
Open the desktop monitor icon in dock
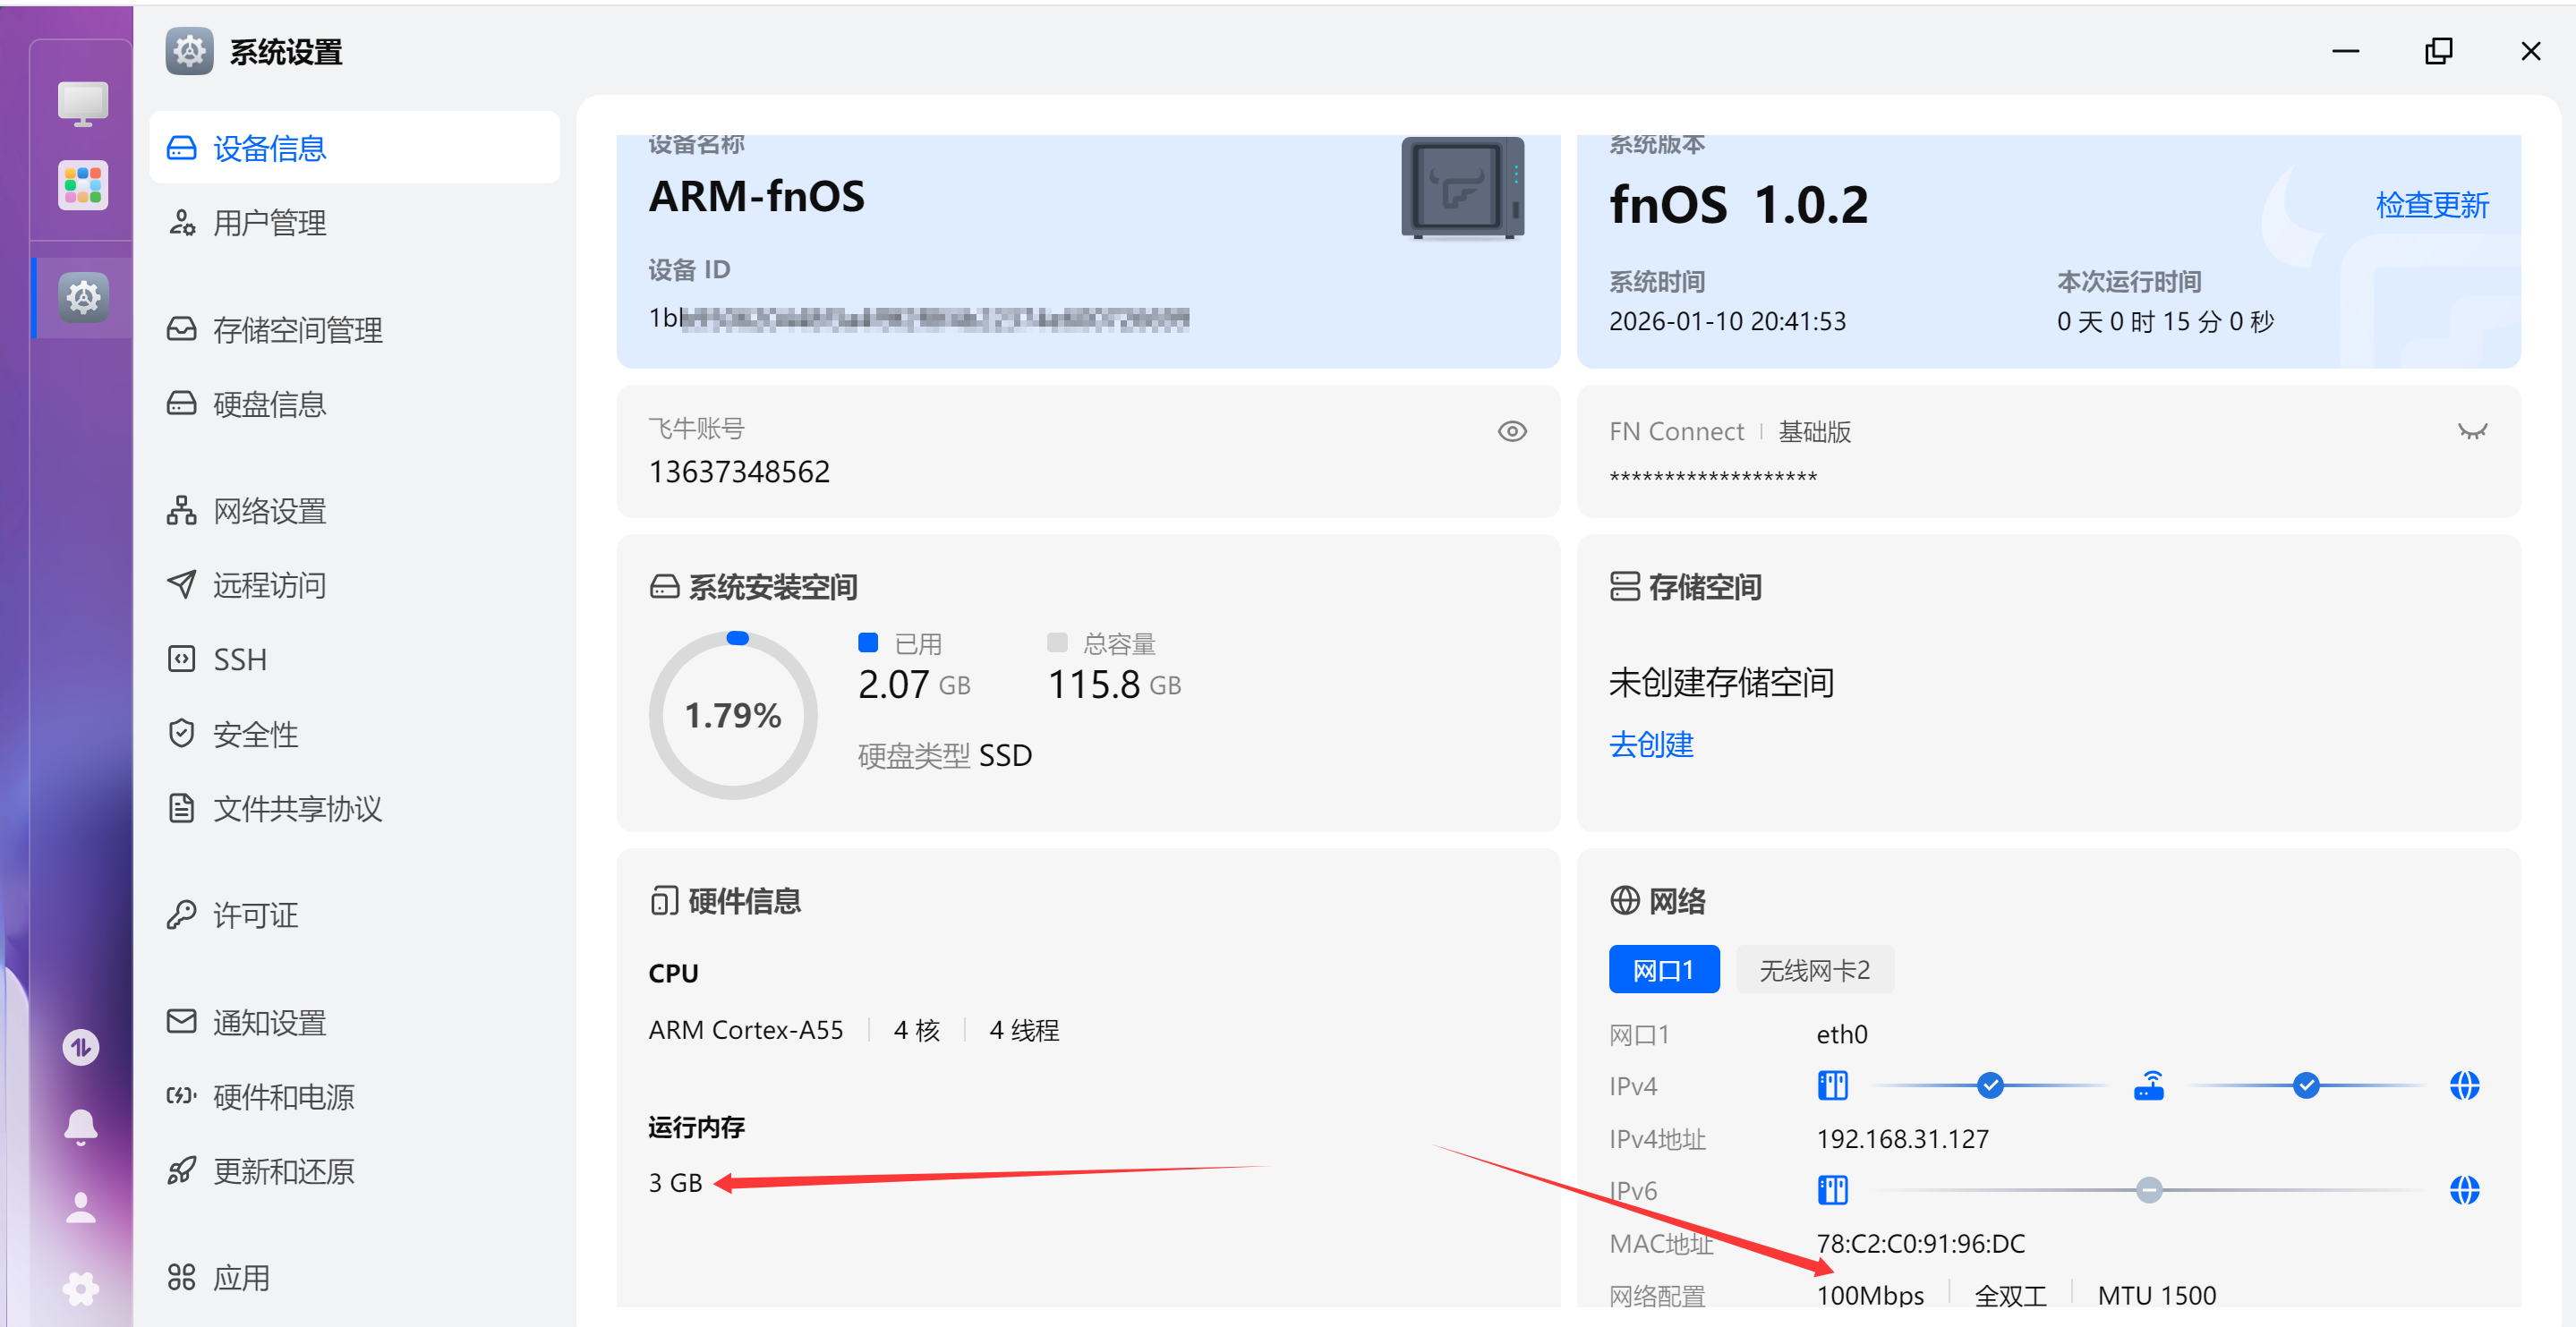tap(82, 103)
